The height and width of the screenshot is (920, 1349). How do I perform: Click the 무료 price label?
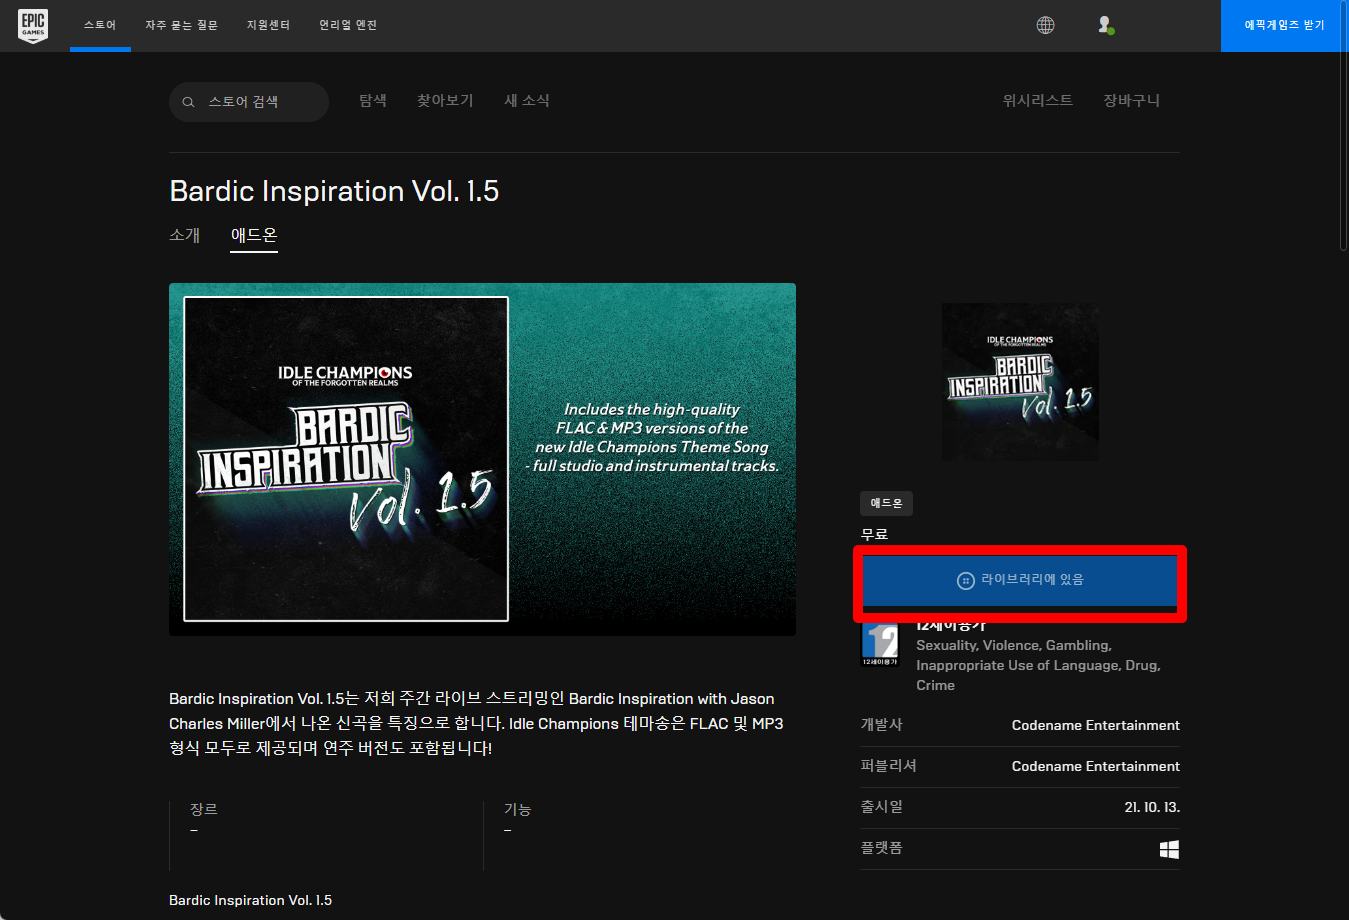click(x=875, y=535)
